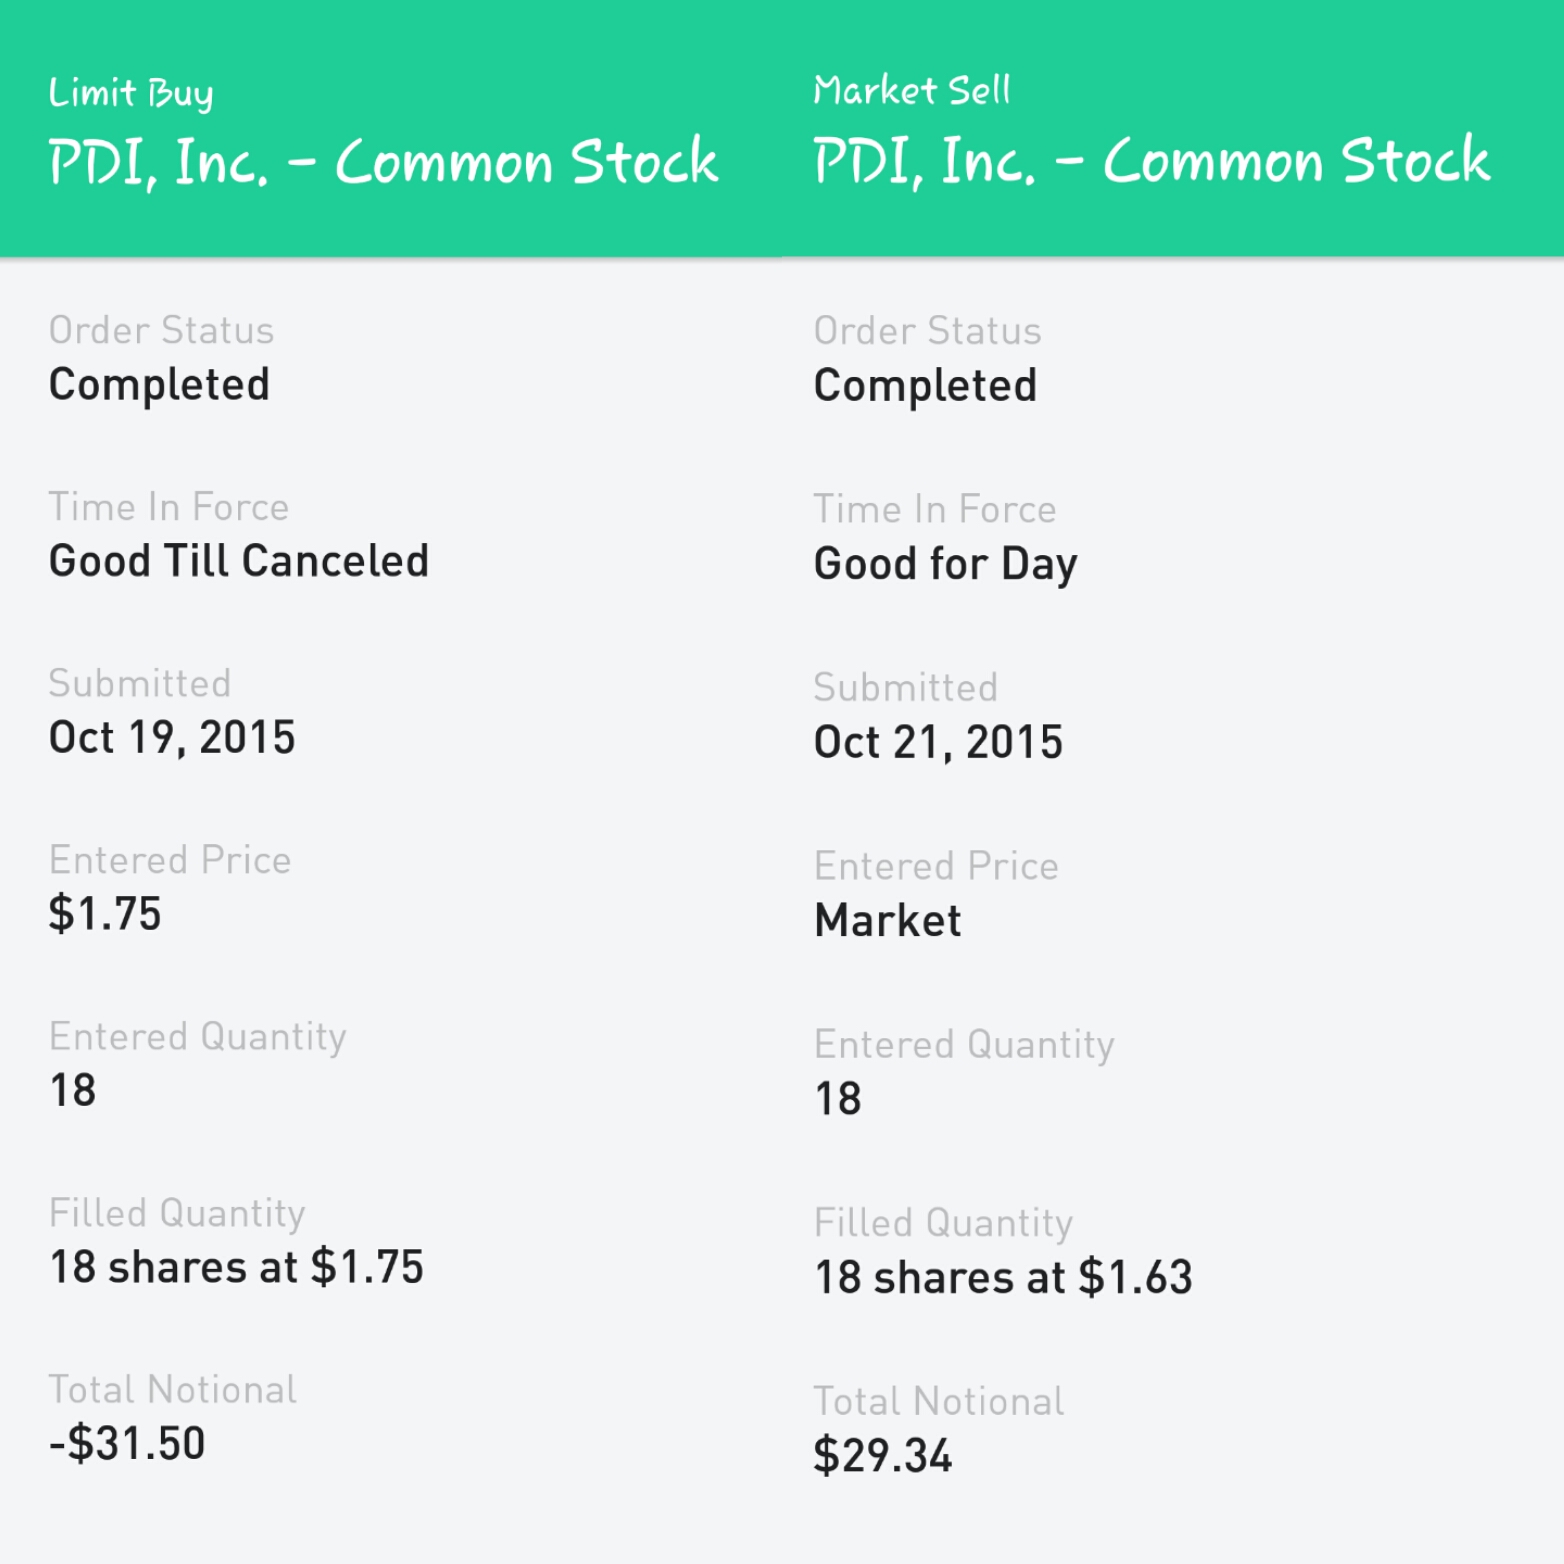Click the Good for Day value

pyautogui.click(x=945, y=564)
